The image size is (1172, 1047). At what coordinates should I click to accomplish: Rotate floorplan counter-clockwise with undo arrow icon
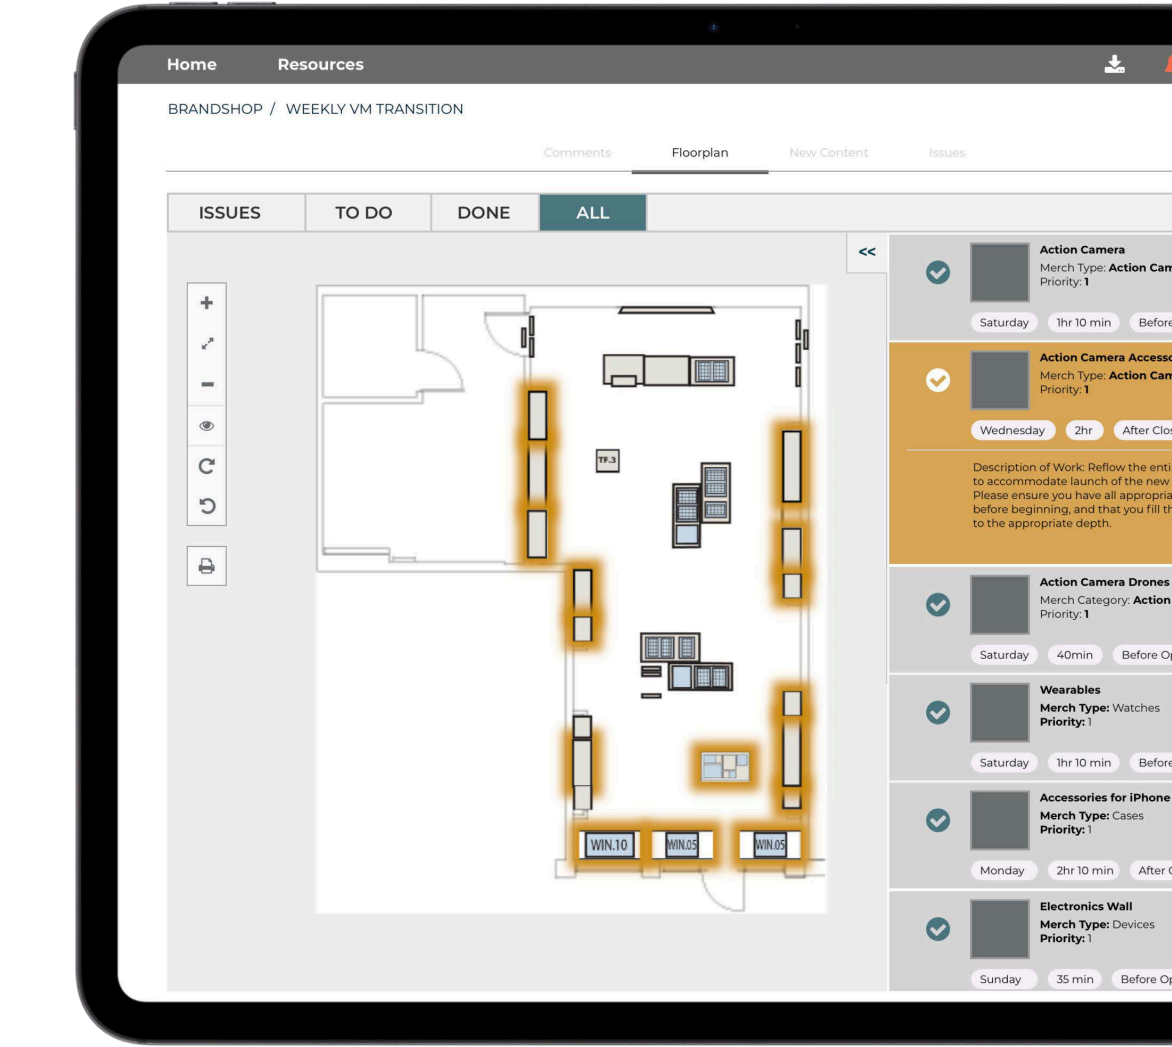point(207,505)
